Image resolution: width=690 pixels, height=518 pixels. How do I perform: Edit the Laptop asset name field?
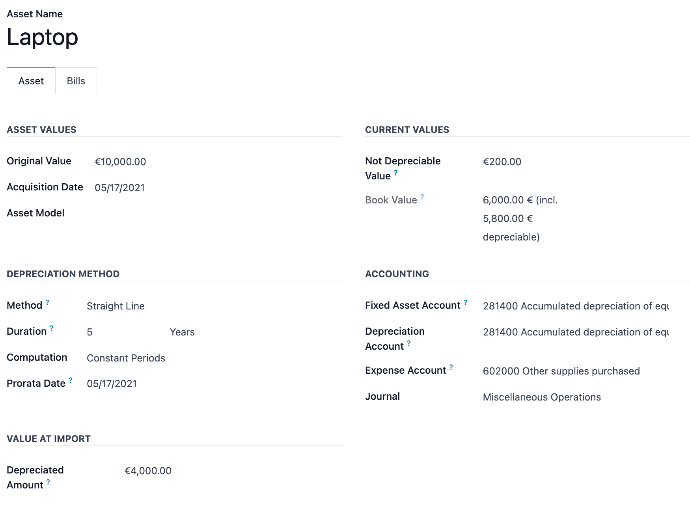point(43,38)
